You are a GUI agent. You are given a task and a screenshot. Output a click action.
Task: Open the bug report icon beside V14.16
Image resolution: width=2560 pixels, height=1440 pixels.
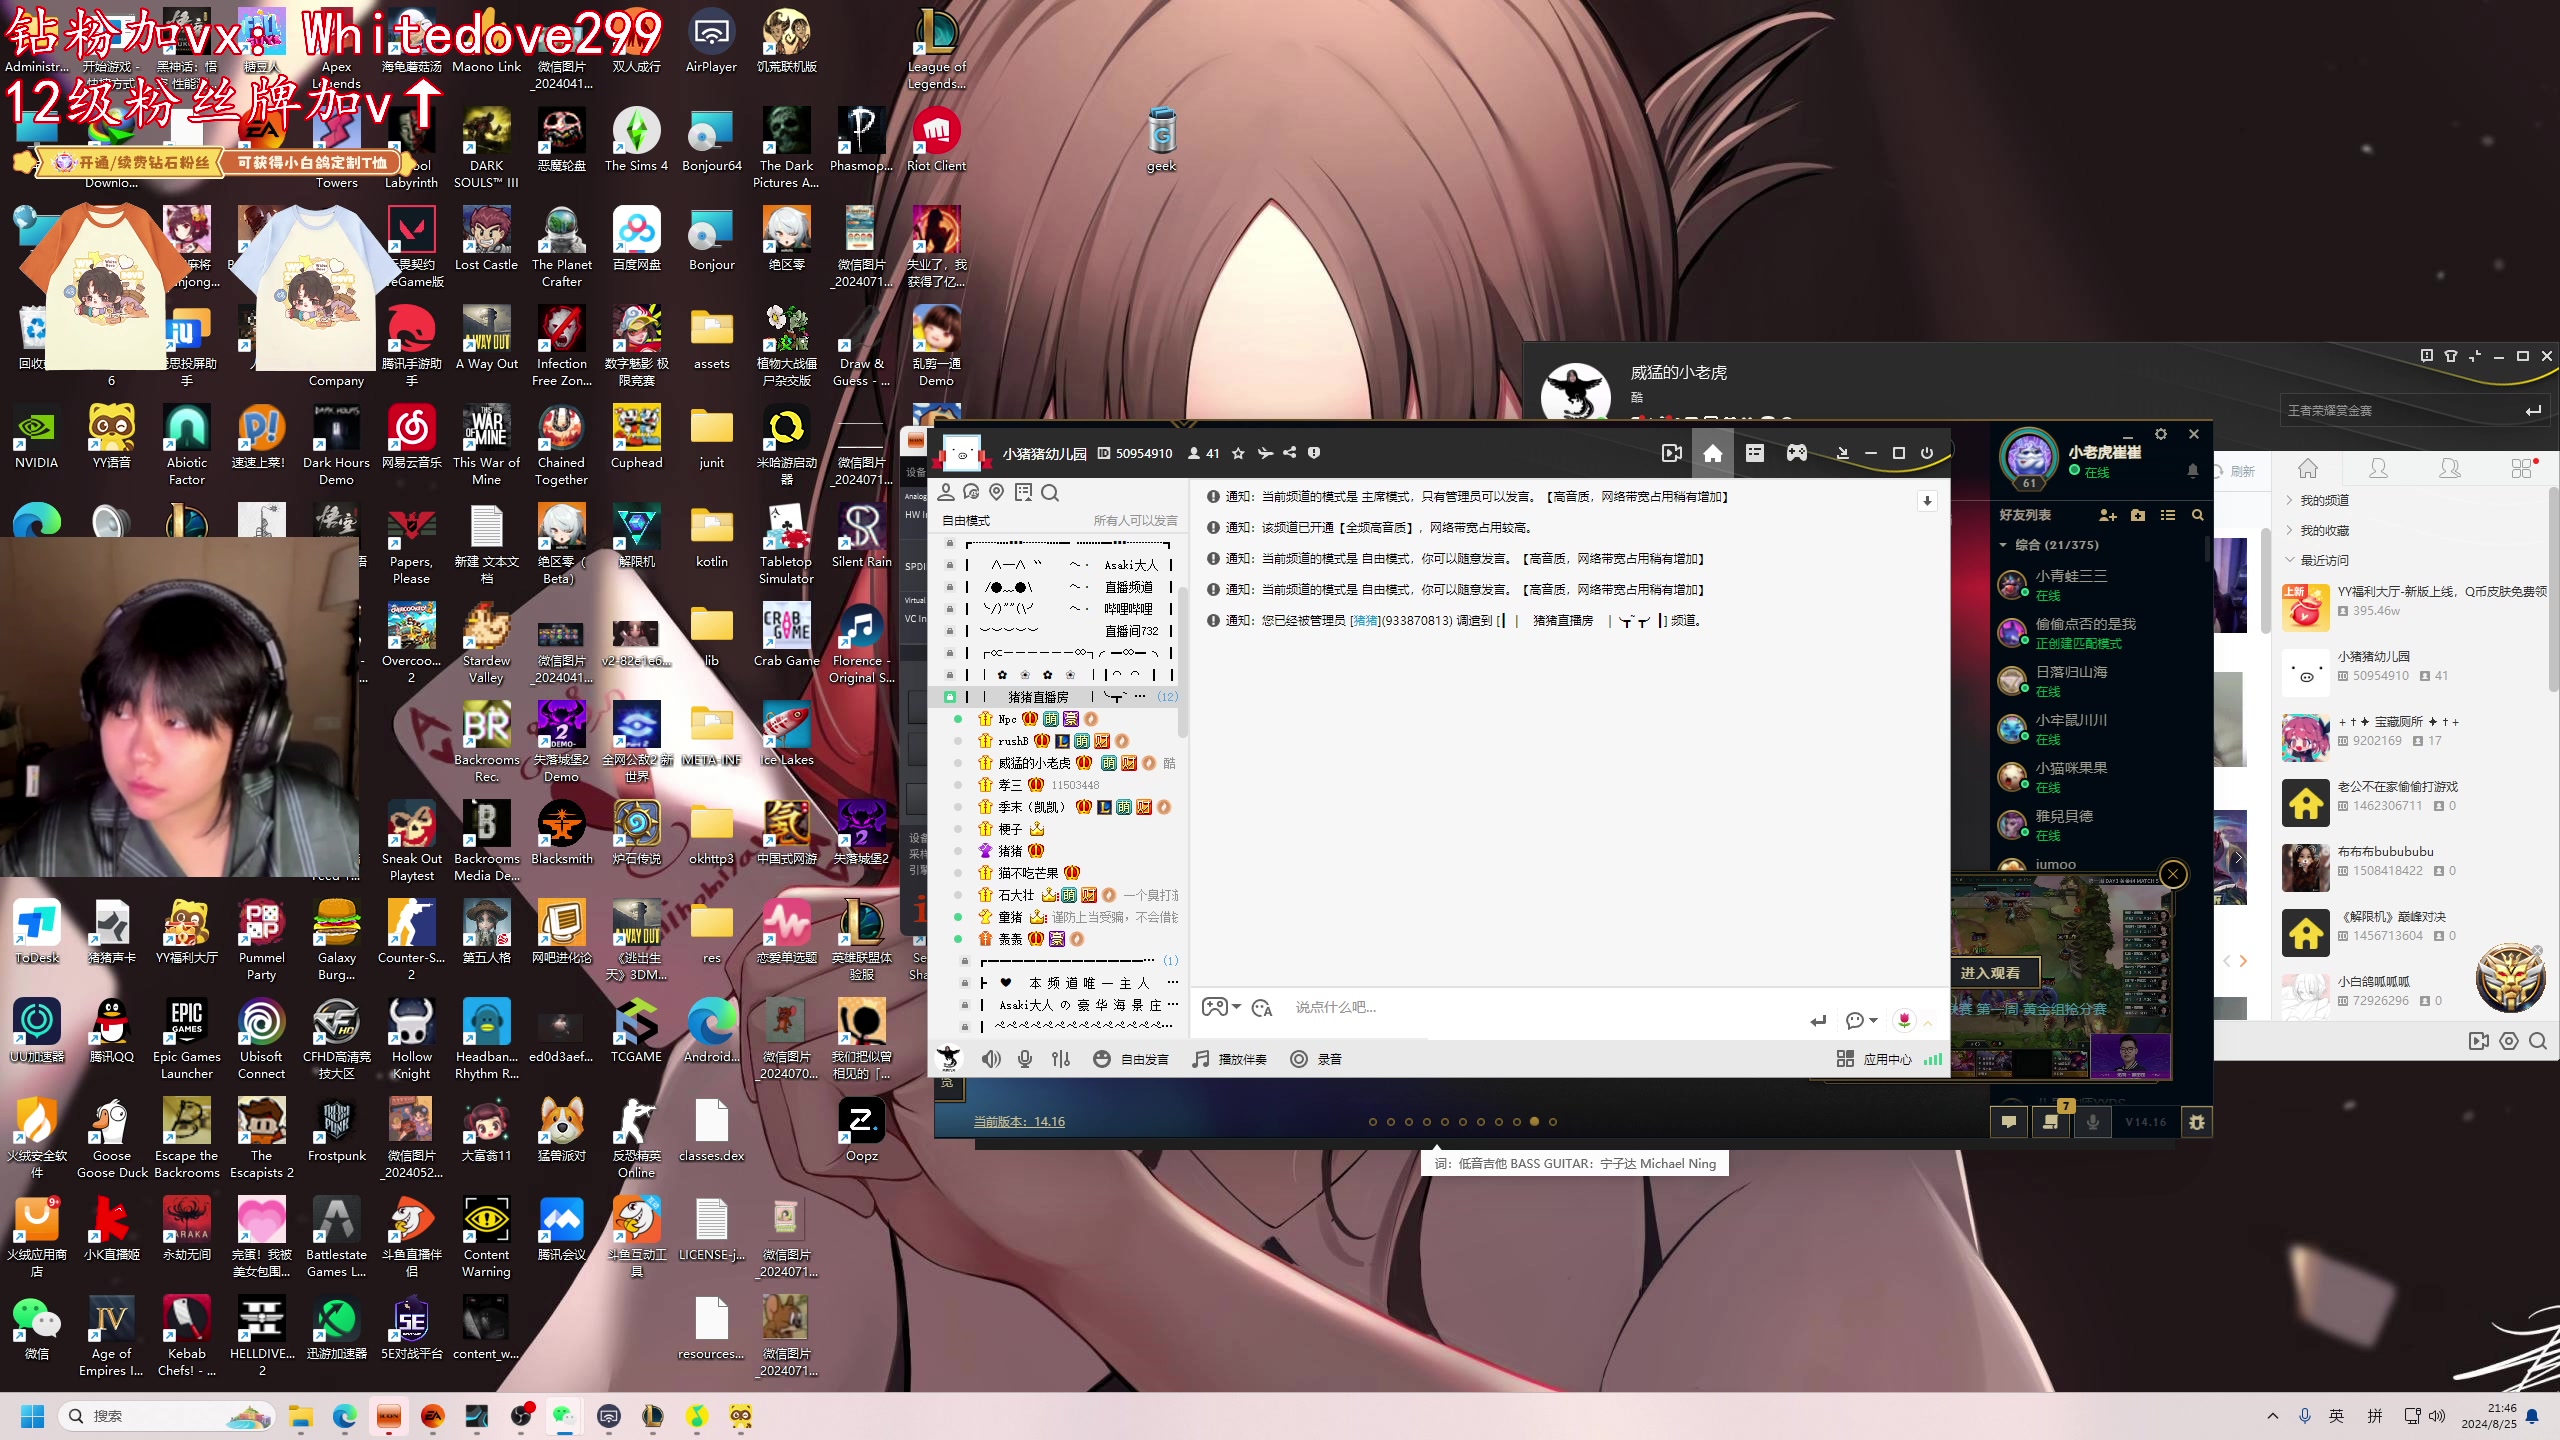[2196, 1122]
